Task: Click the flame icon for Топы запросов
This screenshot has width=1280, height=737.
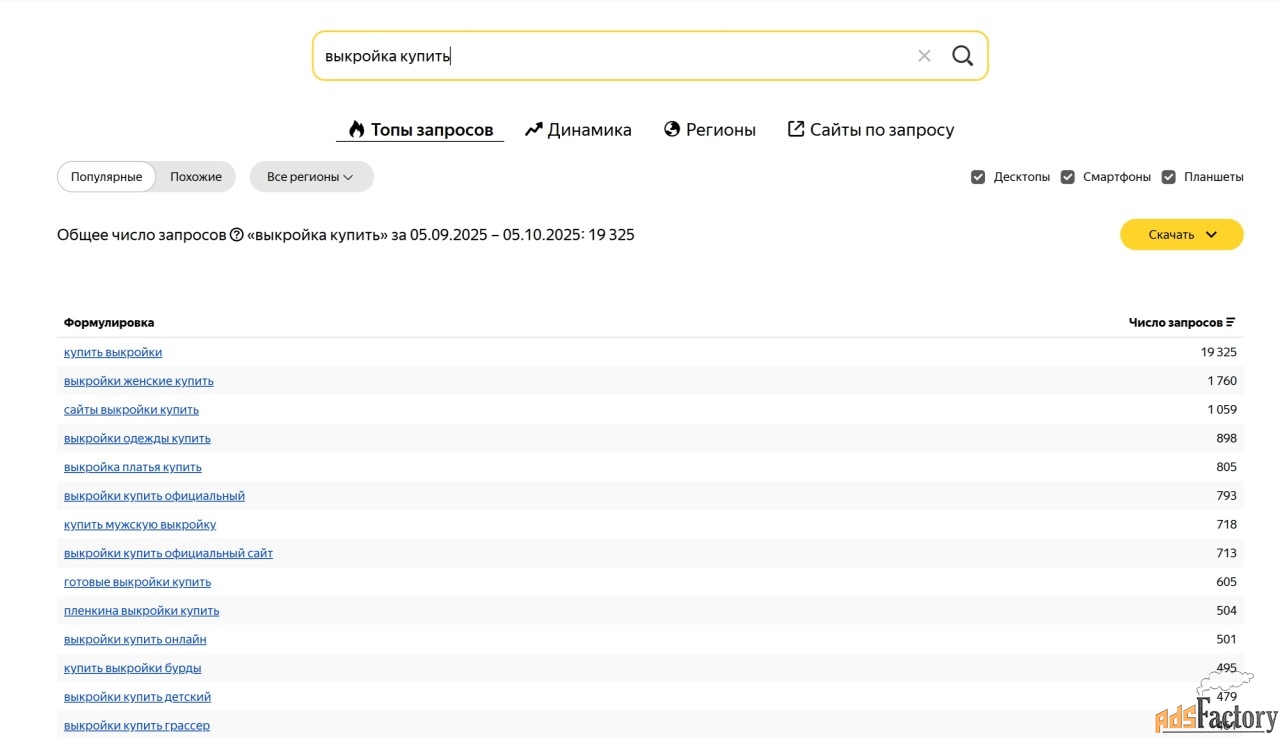Action: pyautogui.click(x=356, y=129)
